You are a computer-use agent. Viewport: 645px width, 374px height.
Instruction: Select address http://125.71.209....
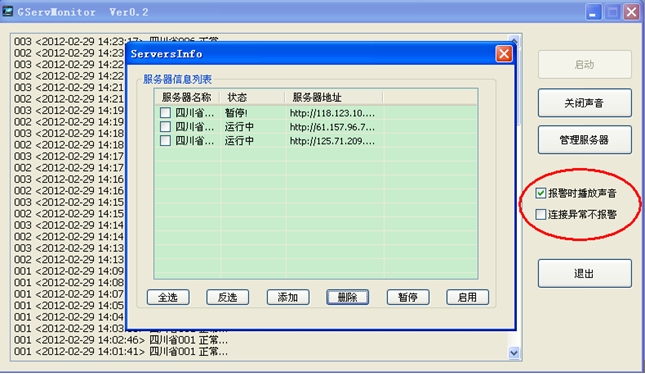click(332, 141)
